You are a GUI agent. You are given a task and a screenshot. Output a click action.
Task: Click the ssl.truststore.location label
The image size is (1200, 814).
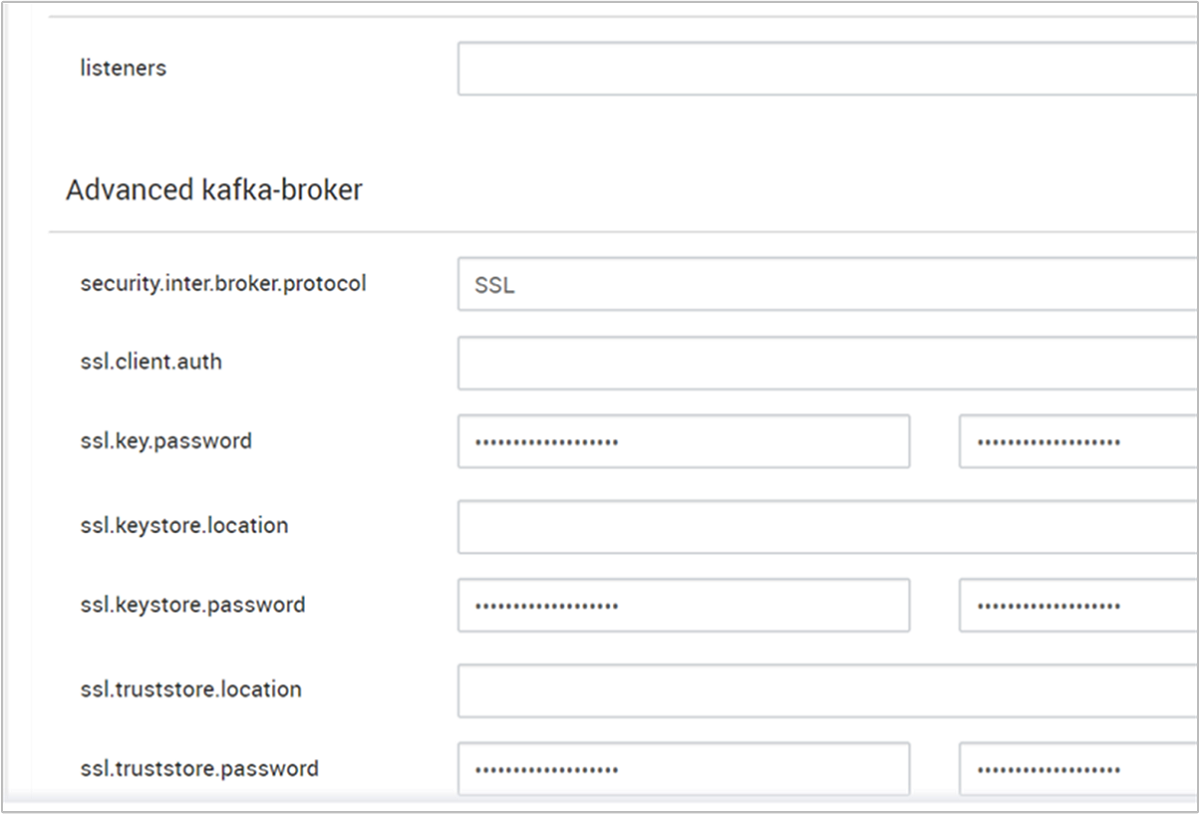191,689
